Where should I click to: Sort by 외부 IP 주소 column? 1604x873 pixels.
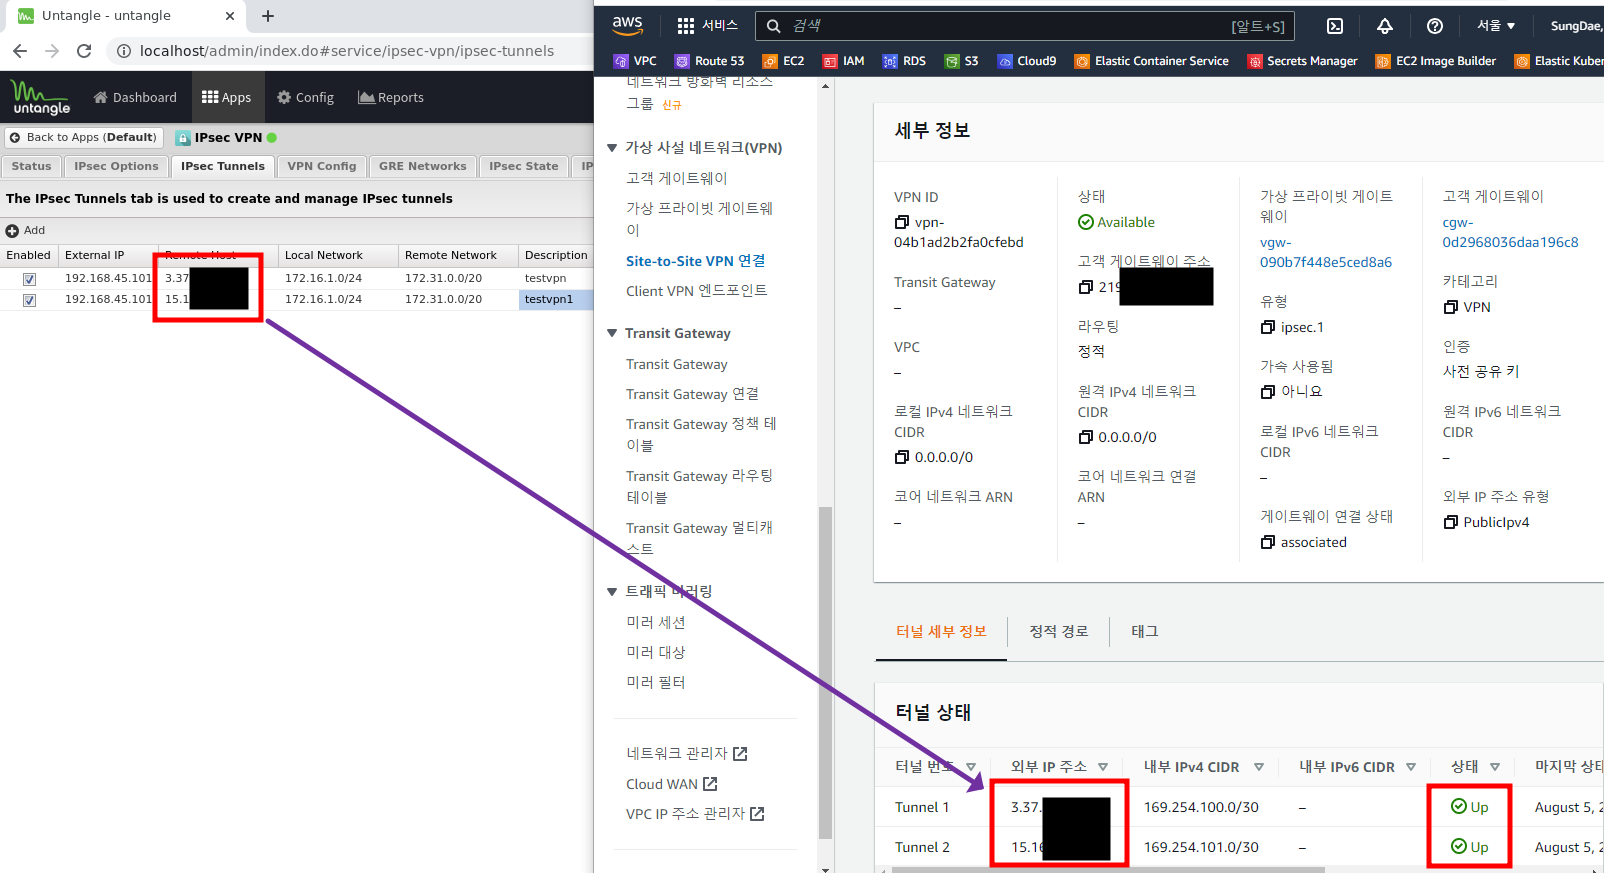click(1103, 767)
